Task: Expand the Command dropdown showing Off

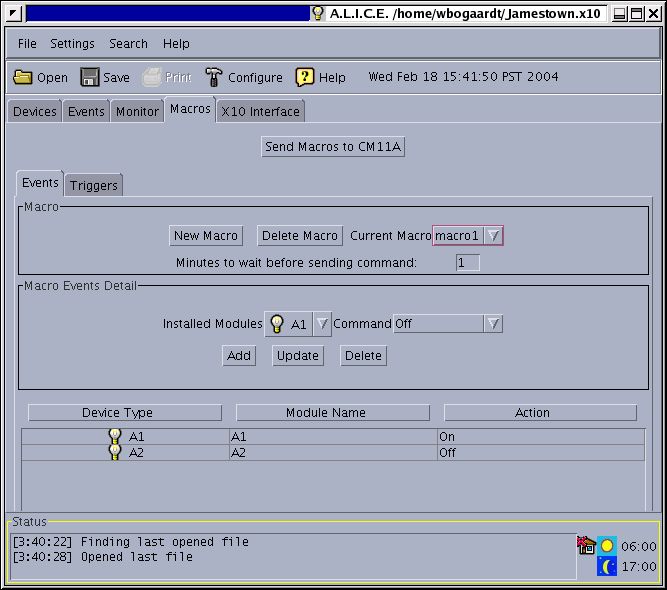Action: [x=493, y=324]
